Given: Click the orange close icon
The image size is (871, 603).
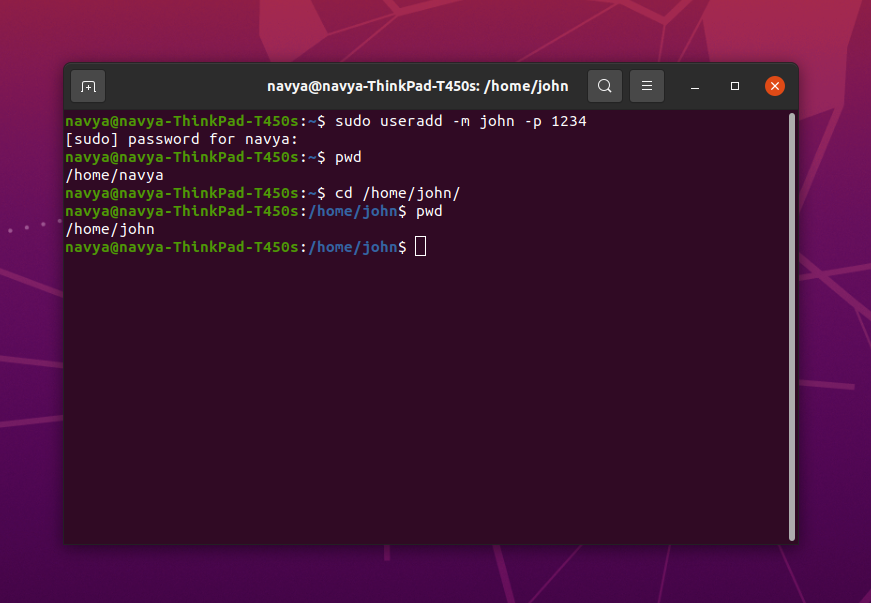Looking at the screenshot, I should pos(775,85).
